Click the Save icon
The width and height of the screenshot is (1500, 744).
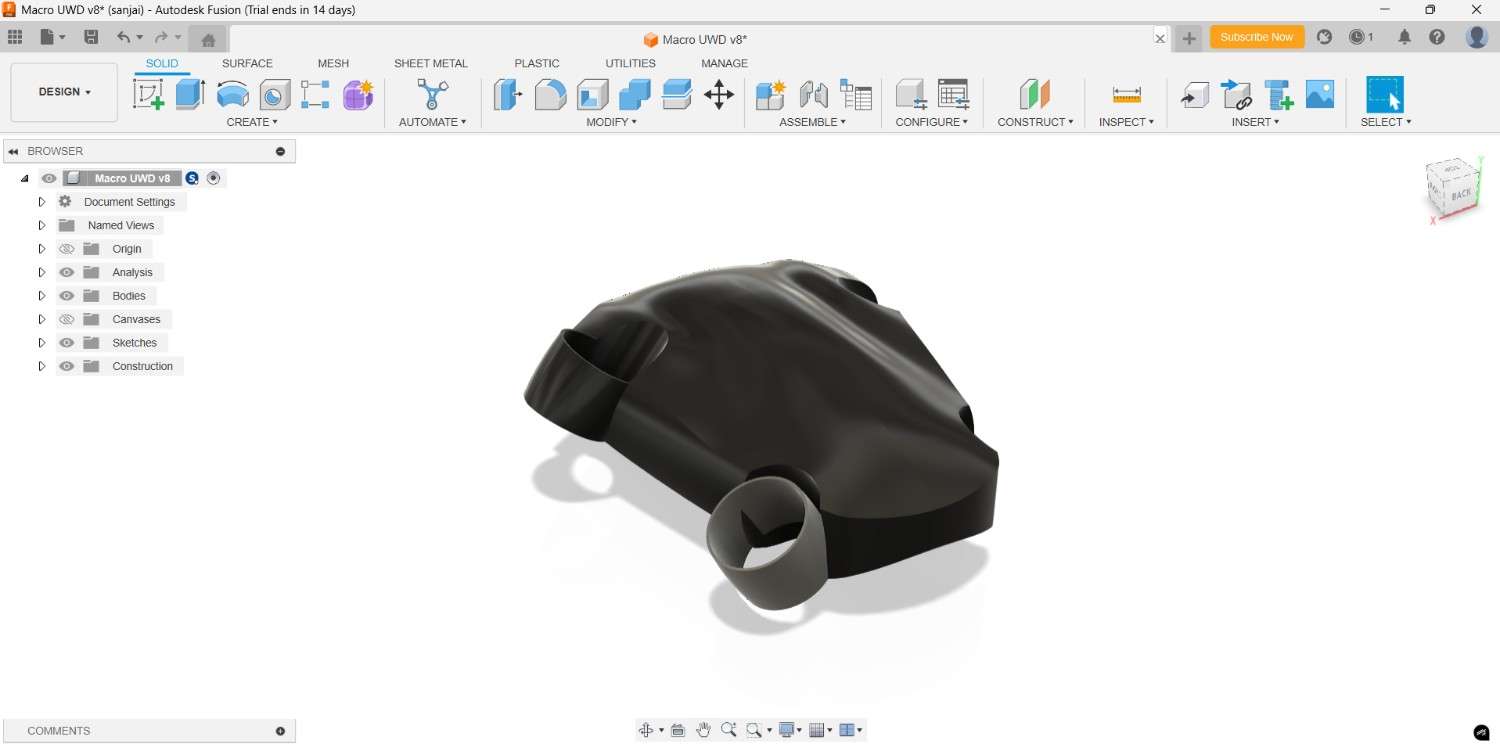pos(91,37)
